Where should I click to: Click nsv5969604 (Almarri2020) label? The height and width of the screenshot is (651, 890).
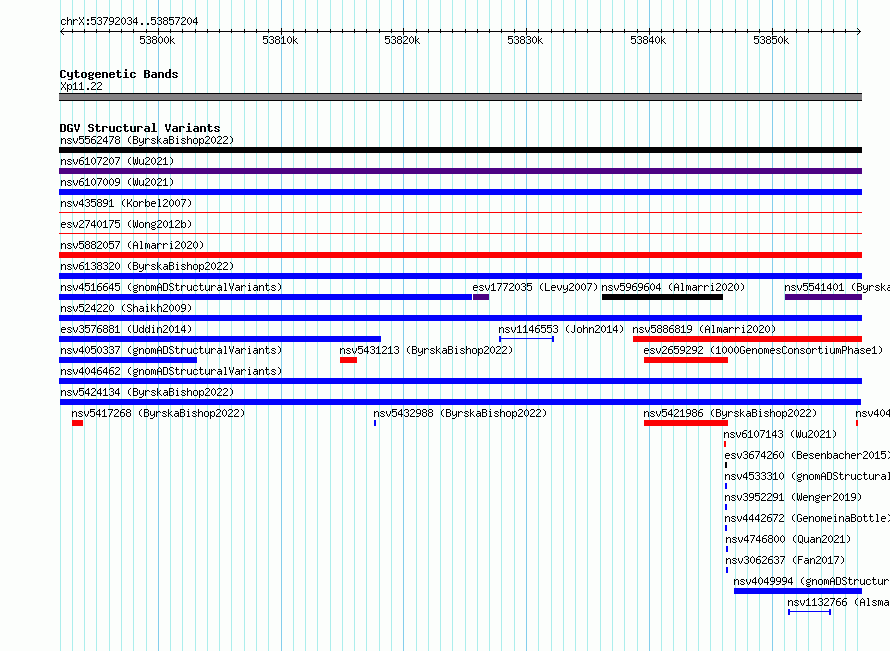tap(673, 287)
